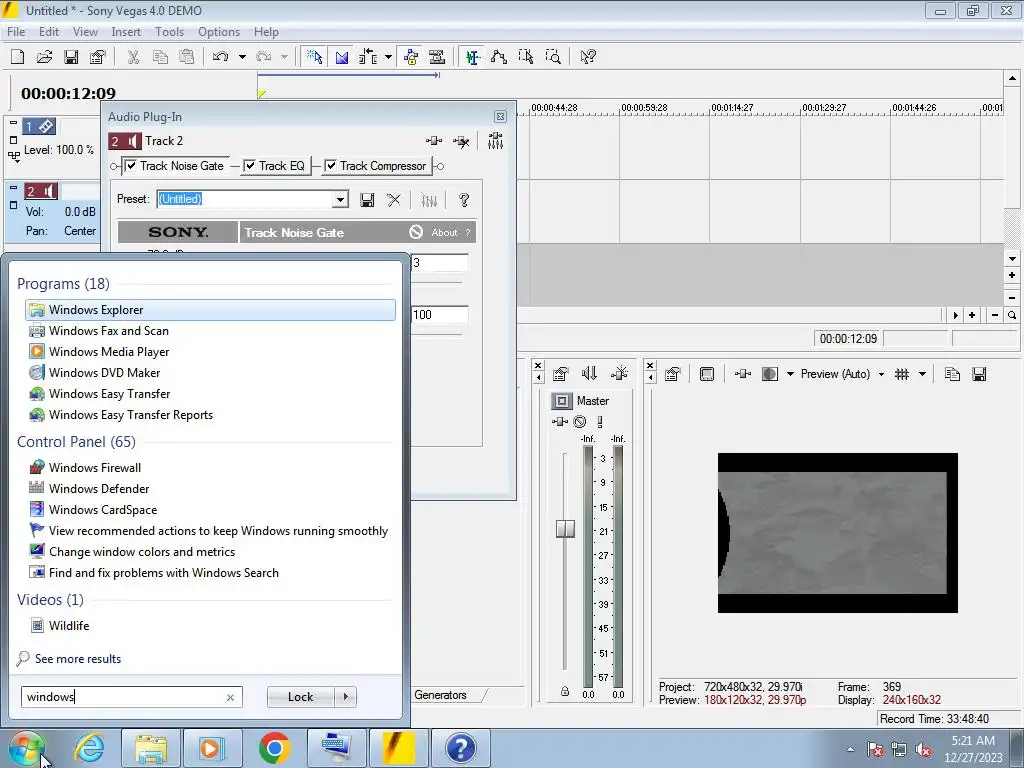Toggle ripple edit mode icon
This screenshot has height=768, width=1024.
click(x=368, y=57)
